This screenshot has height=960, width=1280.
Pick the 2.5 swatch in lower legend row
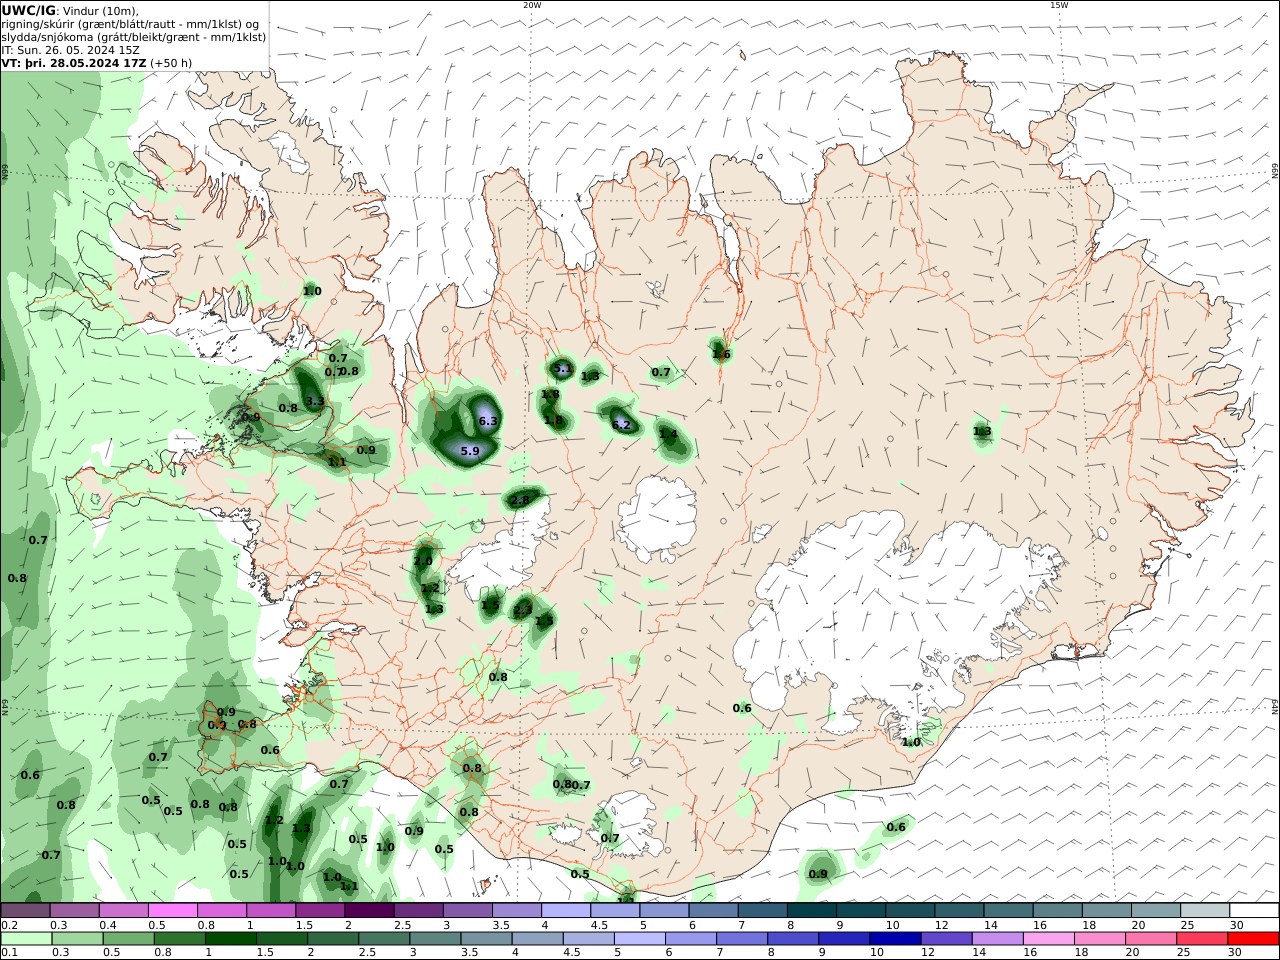pos(385,939)
